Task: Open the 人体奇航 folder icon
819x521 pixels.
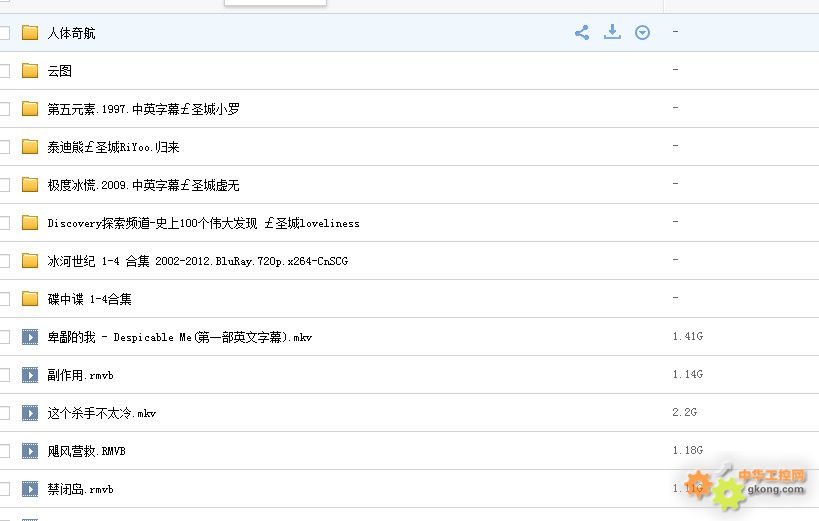Action: click(30, 32)
